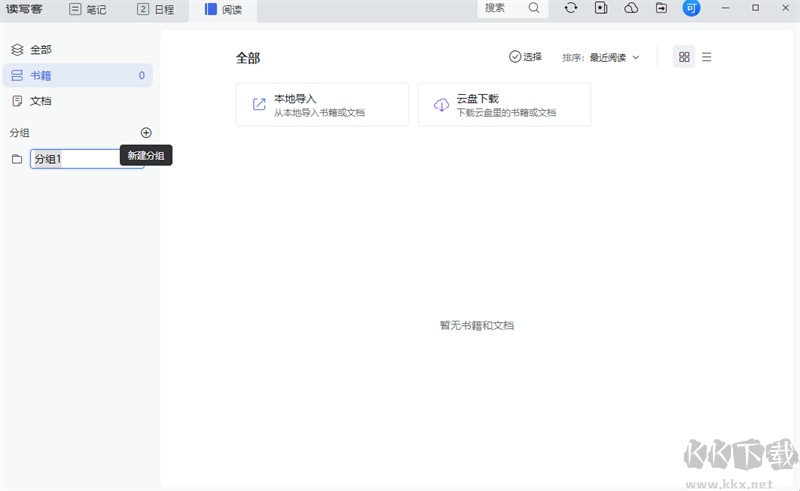This screenshot has height=491, width=800.
Task: Click the import folder icon in title bar
Action: pyautogui.click(x=661, y=8)
